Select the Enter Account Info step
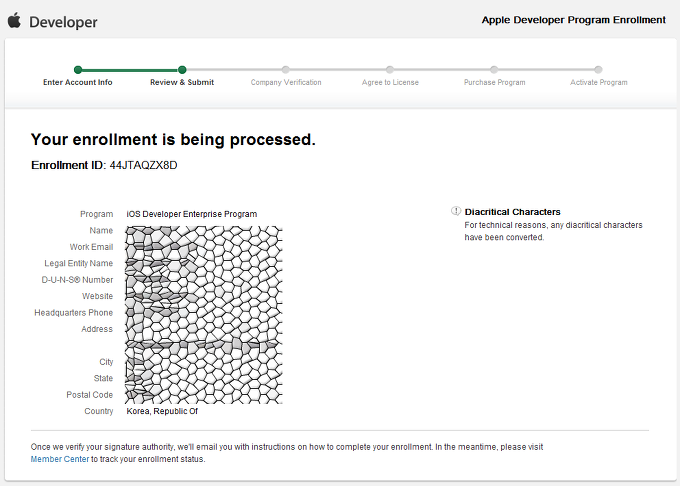Screen dimensions: 680x486 pyautogui.click(x=78, y=82)
